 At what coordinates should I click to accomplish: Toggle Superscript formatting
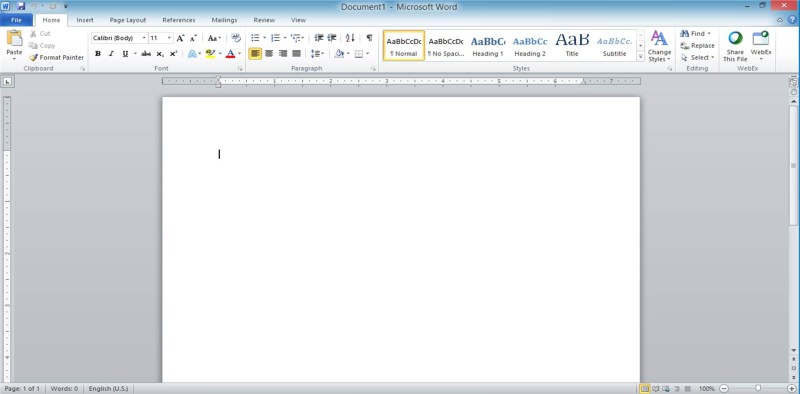pyautogui.click(x=173, y=54)
